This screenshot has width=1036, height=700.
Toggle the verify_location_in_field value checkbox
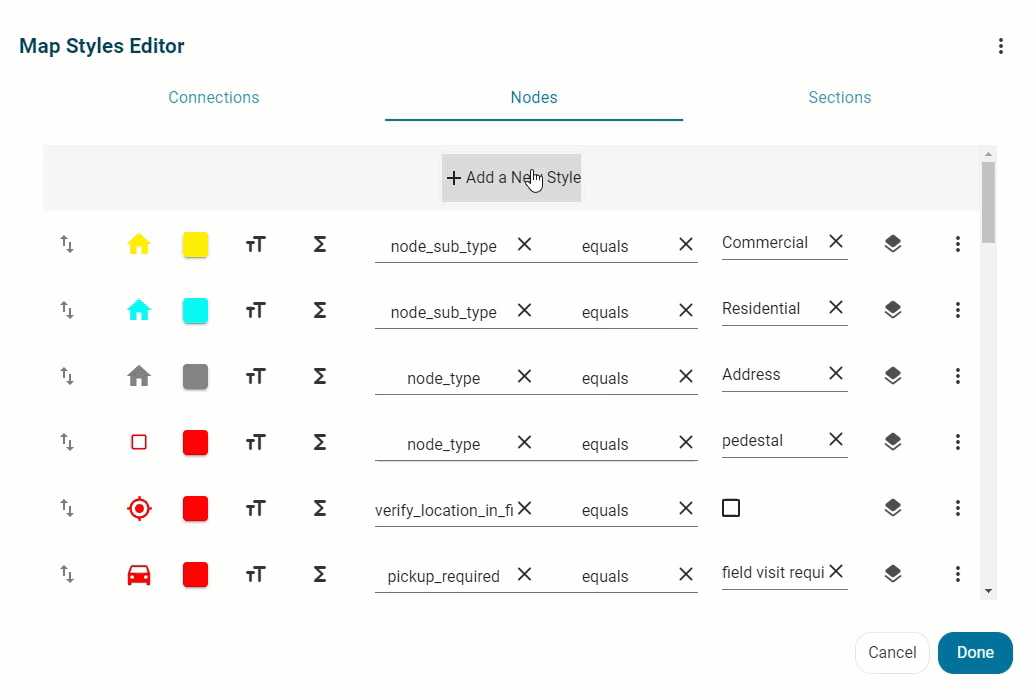click(x=731, y=508)
